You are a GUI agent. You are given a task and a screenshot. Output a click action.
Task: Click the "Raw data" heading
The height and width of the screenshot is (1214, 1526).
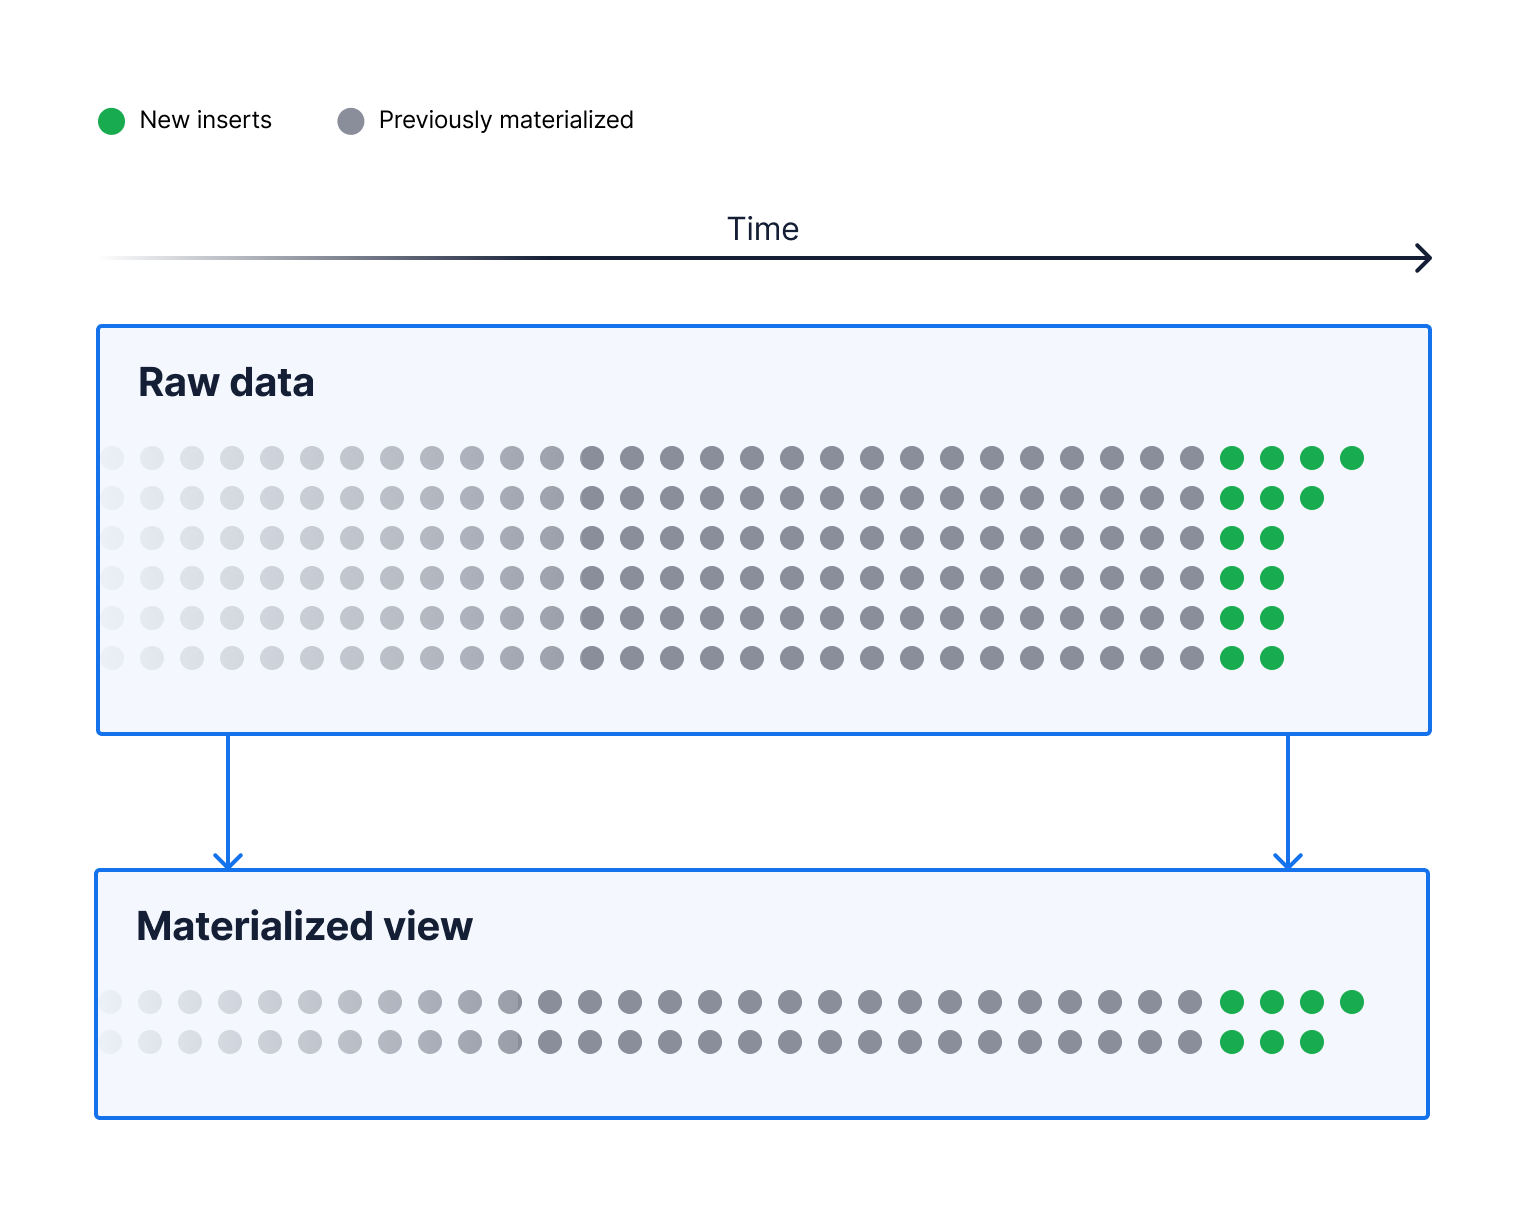pyautogui.click(x=226, y=383)
